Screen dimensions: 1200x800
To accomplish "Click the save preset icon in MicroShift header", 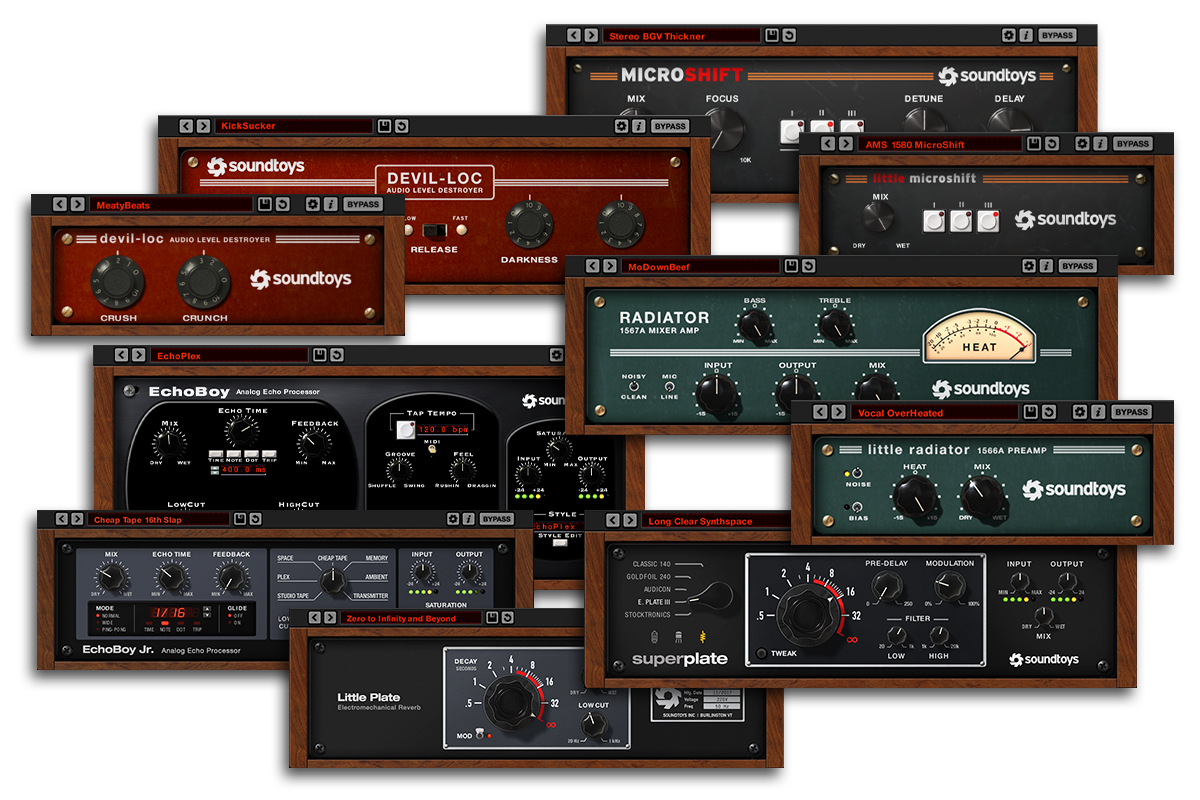I will 772,35.
